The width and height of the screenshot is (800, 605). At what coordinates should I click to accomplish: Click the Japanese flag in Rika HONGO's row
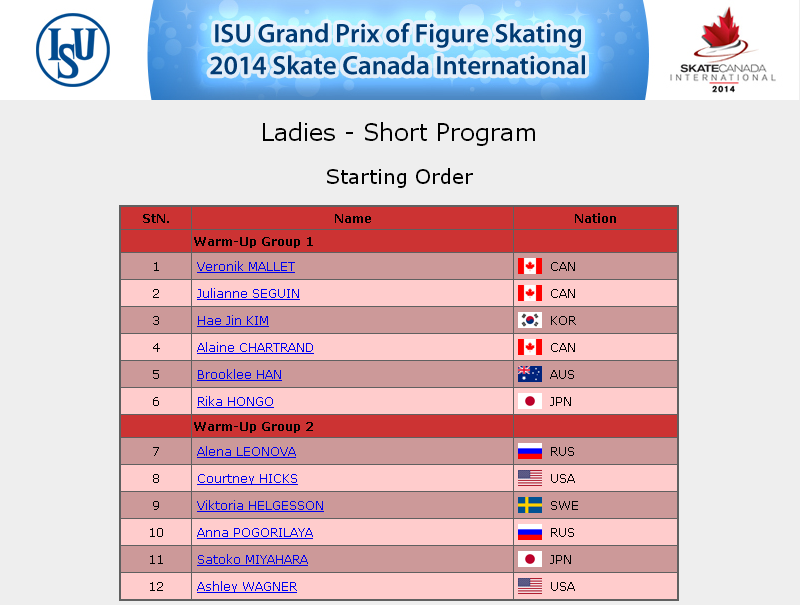[x=530, y=401]
